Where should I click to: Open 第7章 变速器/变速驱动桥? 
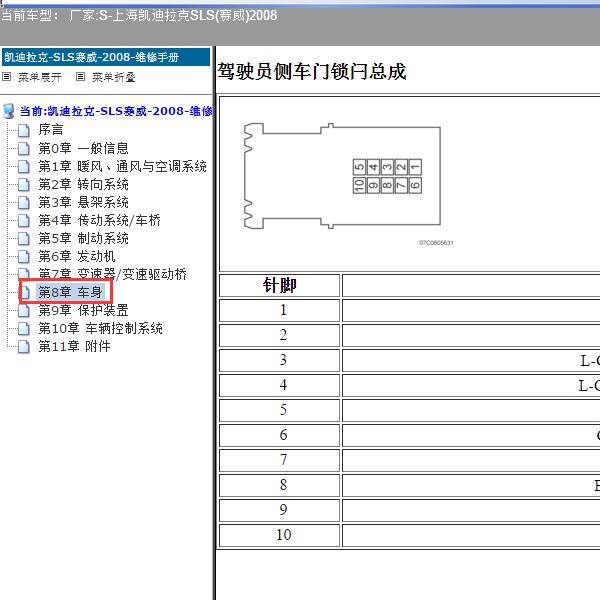pos(112,274)
